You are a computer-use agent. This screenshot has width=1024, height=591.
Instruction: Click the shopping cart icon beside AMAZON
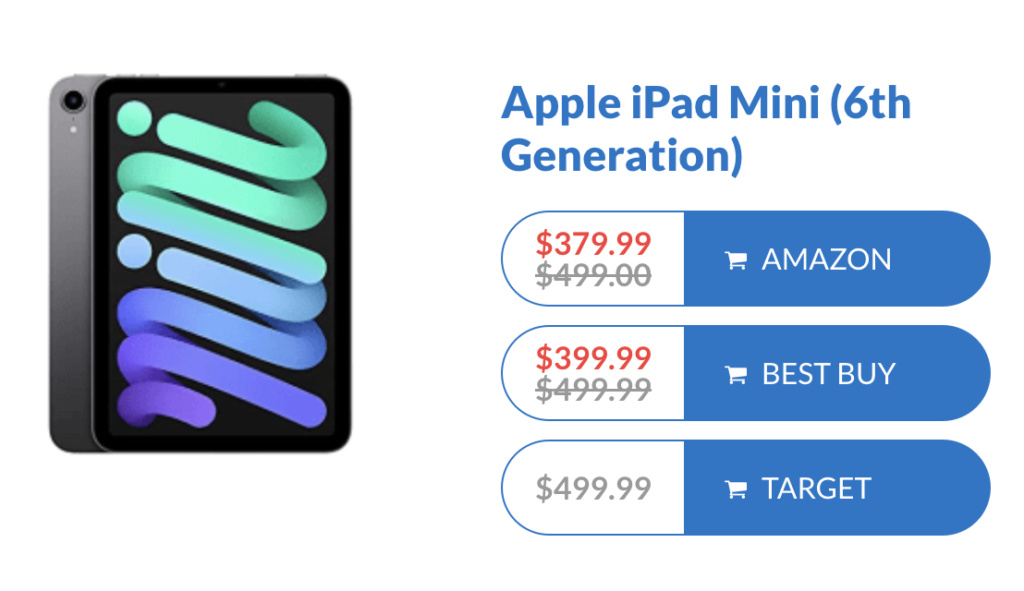735,260
